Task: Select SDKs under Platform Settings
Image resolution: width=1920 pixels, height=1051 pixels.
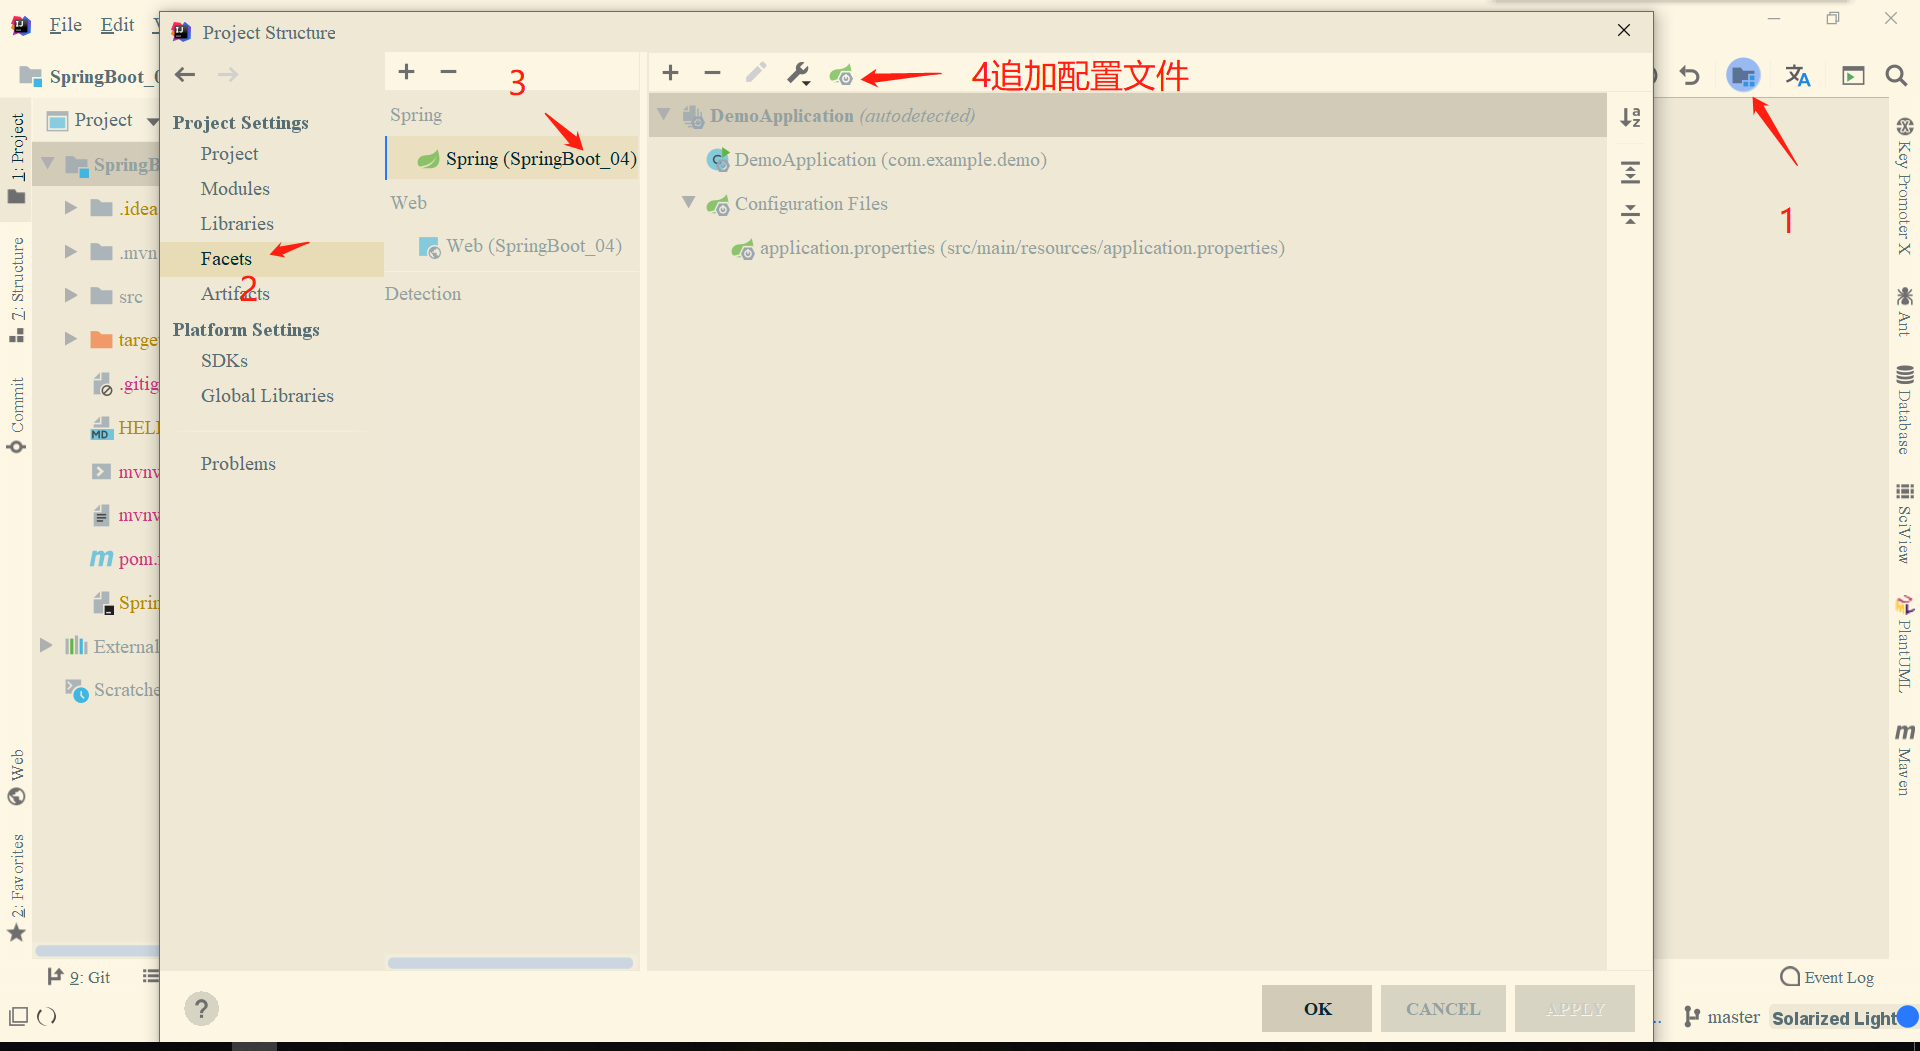Action: [x=224, y=361]
